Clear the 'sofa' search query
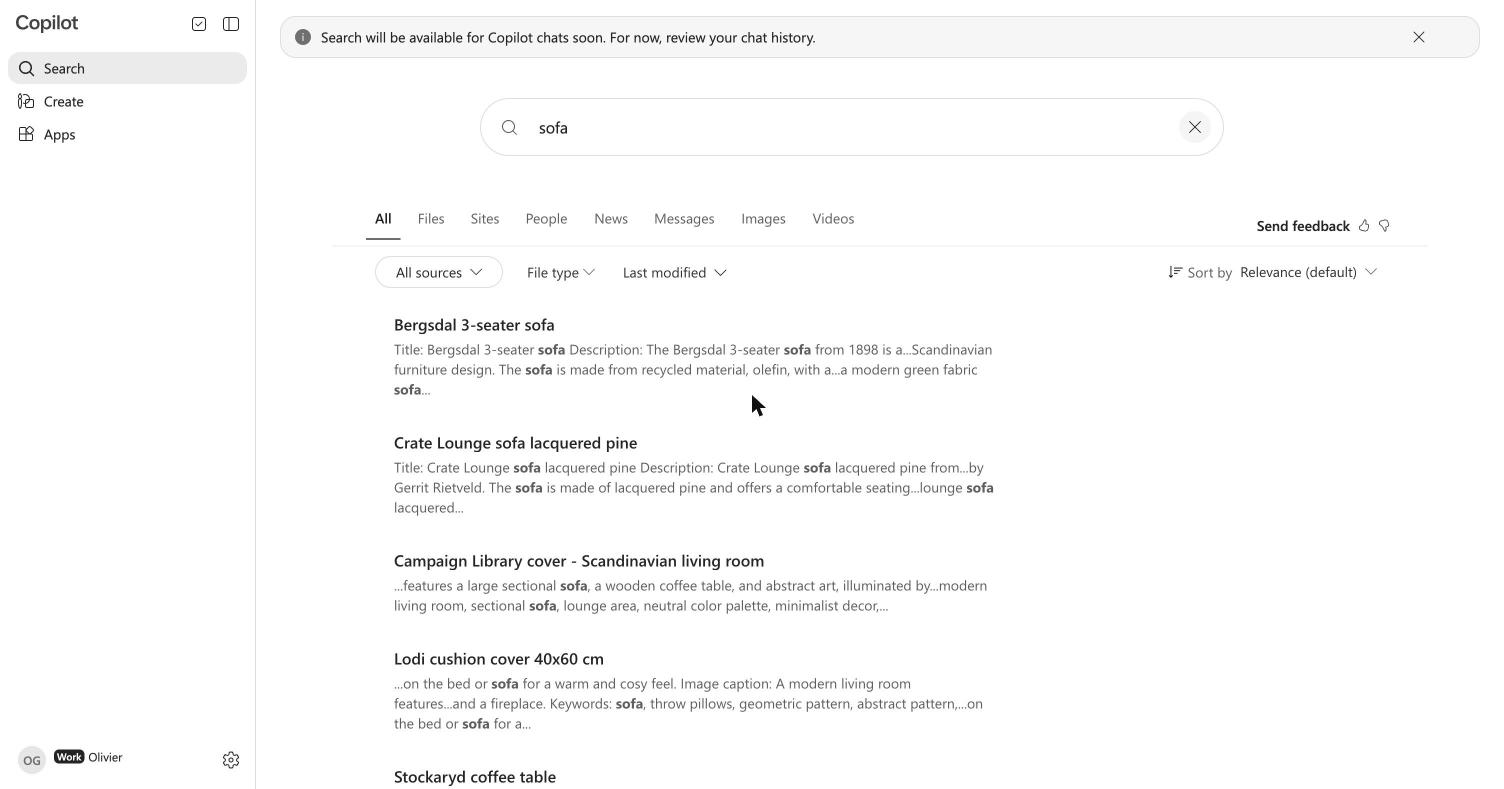The width and height of the screenshot is (1504, 789). click(1194, 127)
